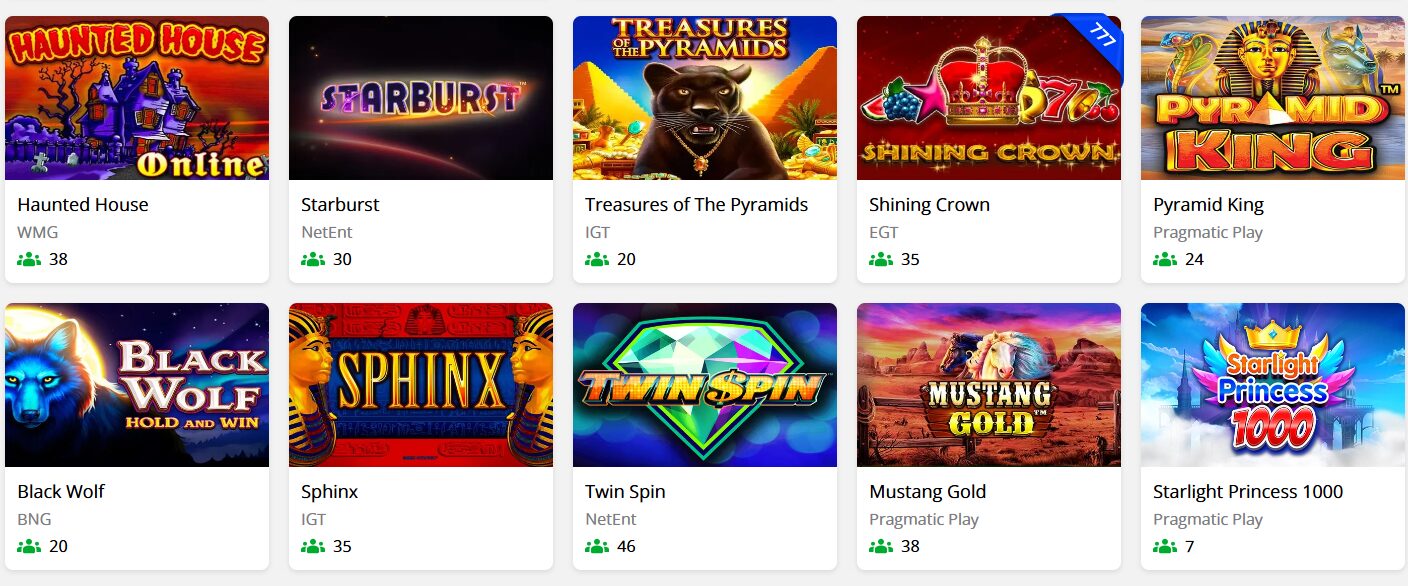The width and height of the screenshot is (1408, 586).
Task: Click the players icon under Starburst
Action: tap(313, 260)
